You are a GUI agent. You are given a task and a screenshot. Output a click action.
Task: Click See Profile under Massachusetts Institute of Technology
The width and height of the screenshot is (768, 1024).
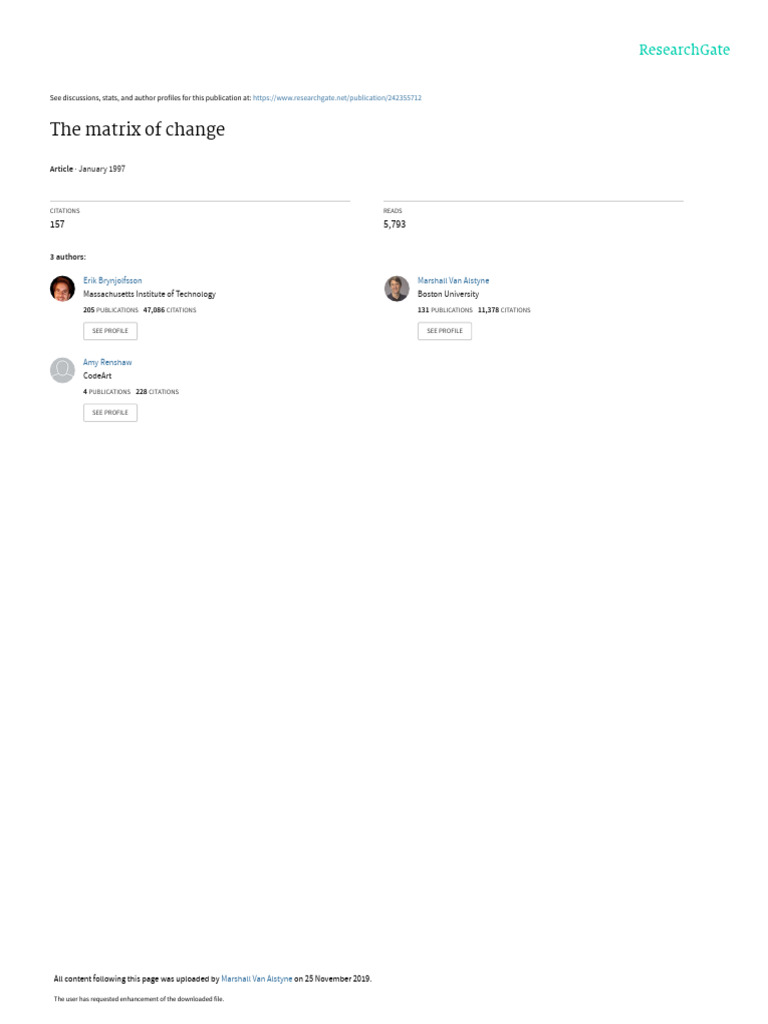tap(110, 330)
